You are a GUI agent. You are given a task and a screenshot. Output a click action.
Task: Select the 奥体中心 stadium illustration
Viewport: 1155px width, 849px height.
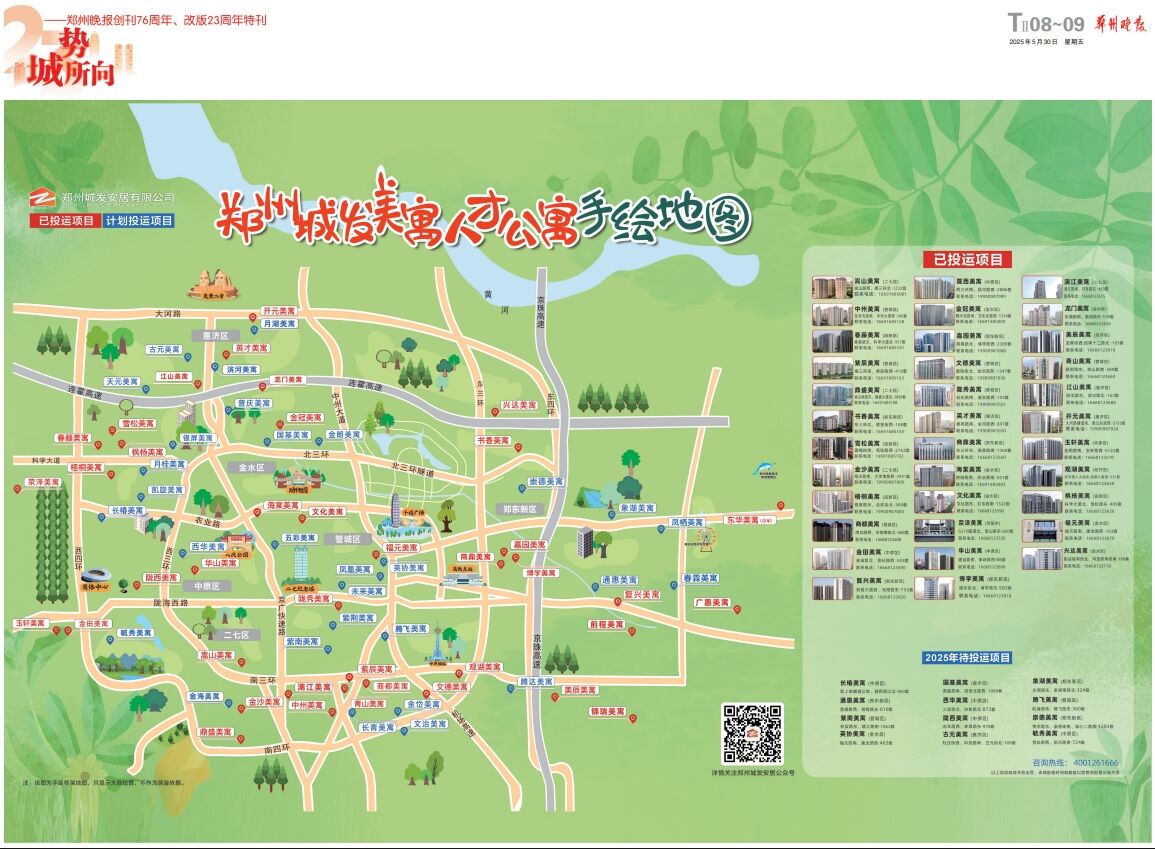point(95,579)
